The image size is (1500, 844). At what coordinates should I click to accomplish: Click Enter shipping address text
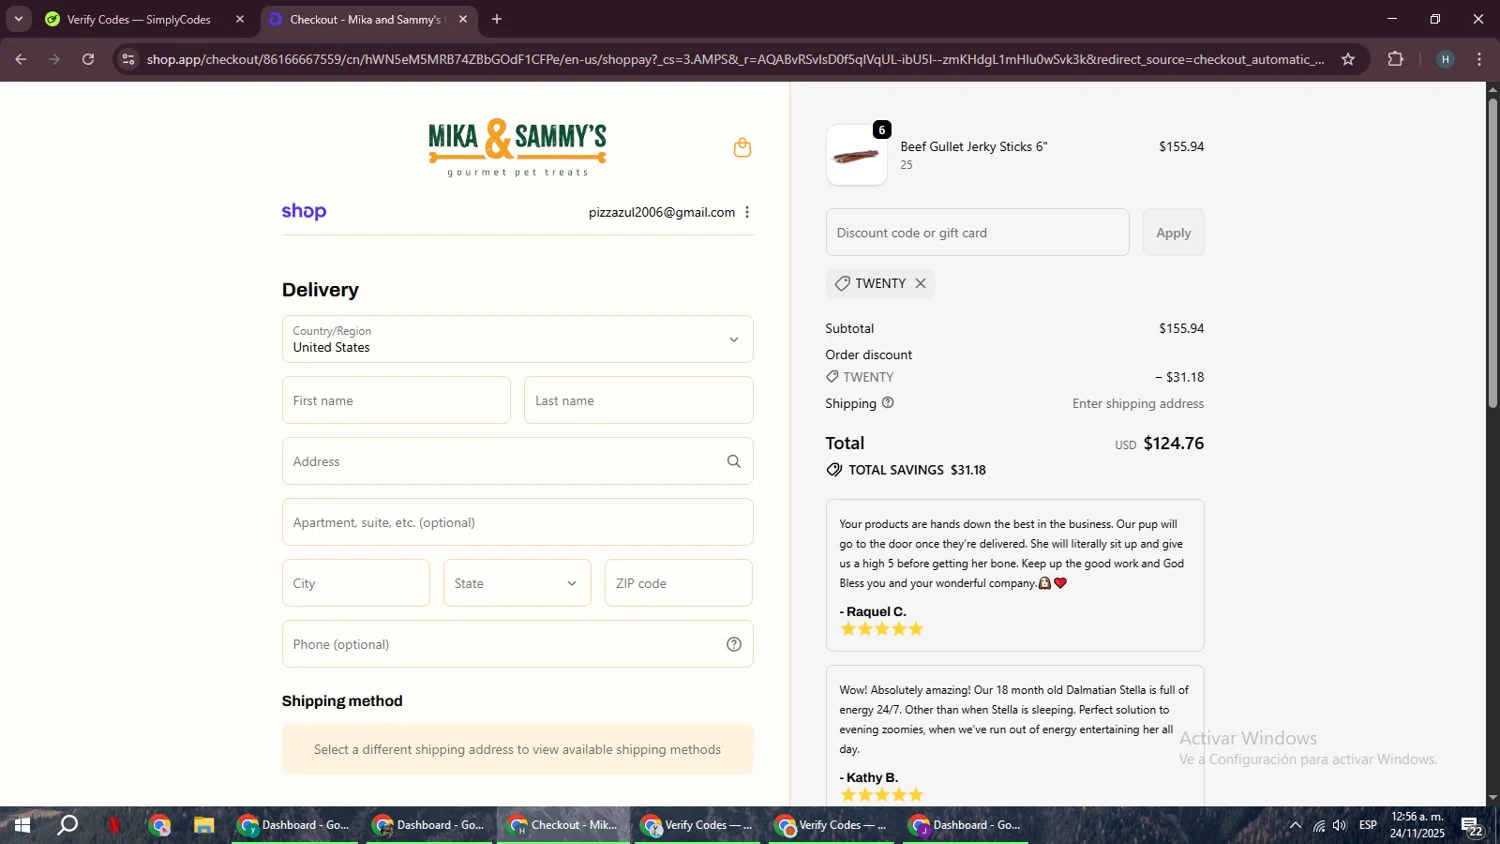(x=1138, y=403)
